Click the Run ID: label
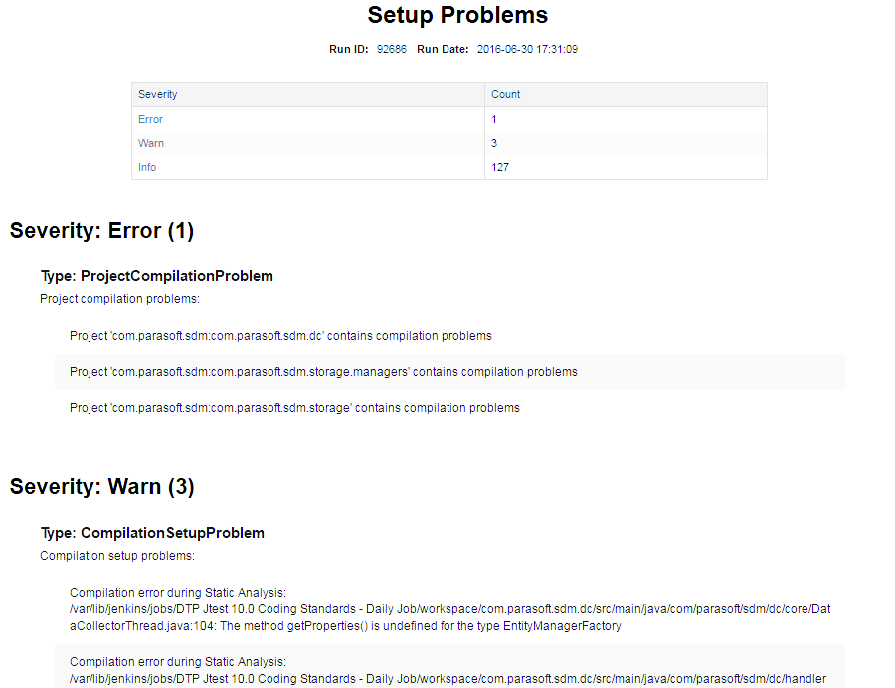 [349, 49]
